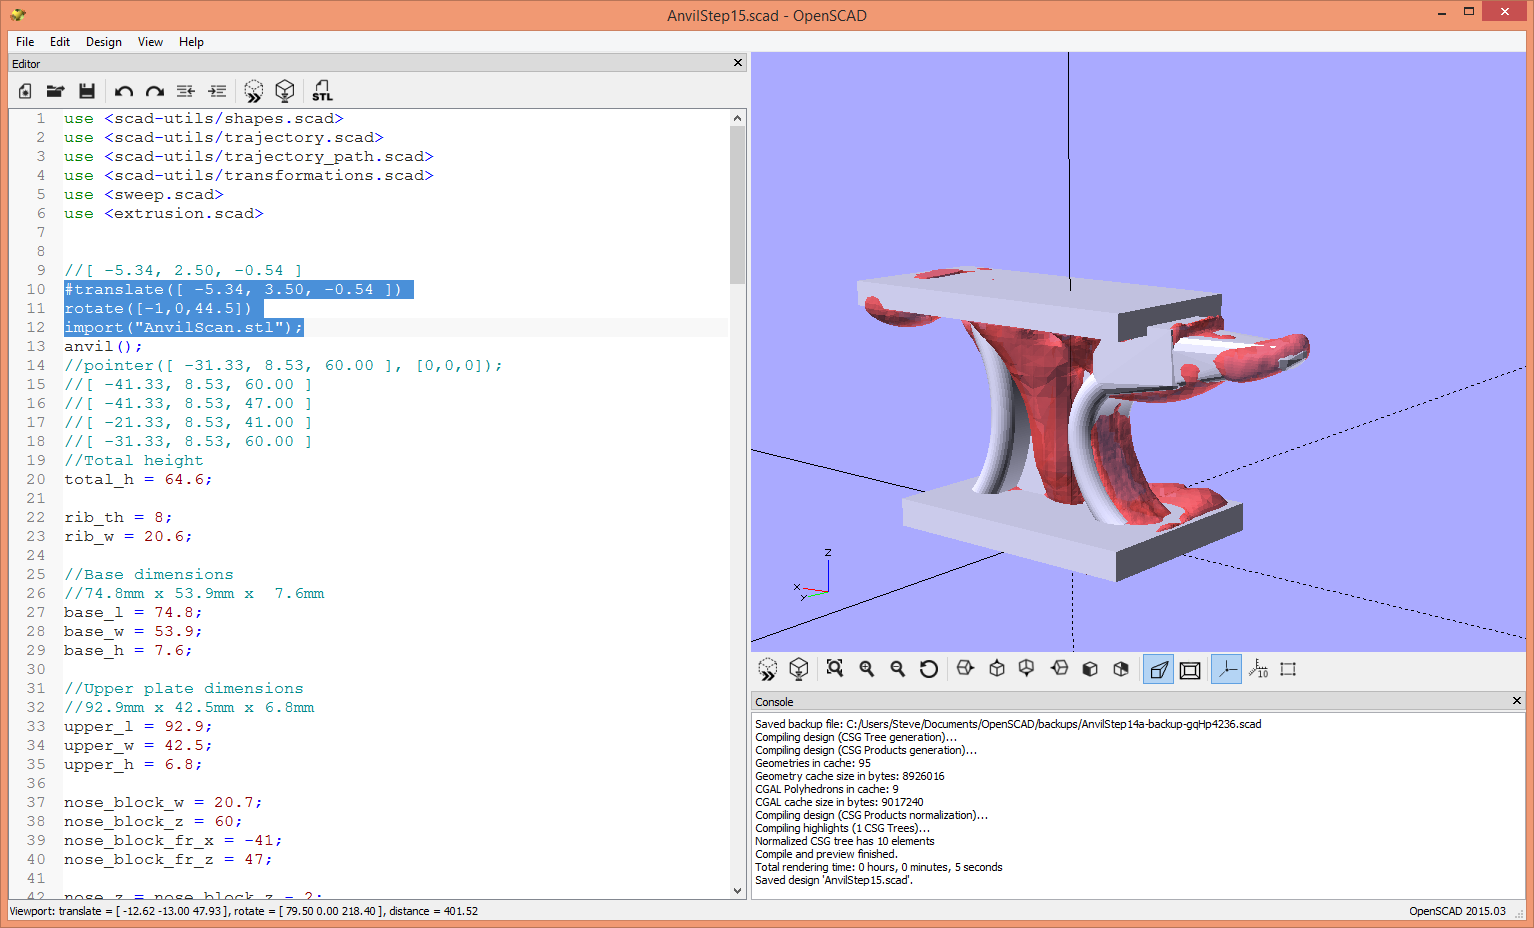Zoom in on the 3D viewport
1534x928 pixels.
coord(866,668)
